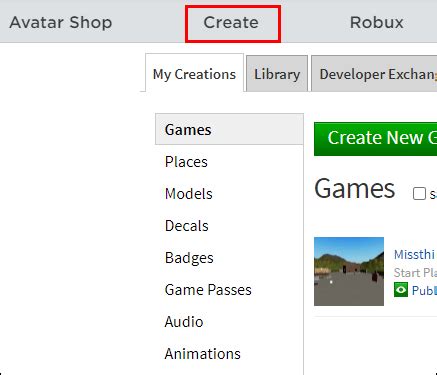Open the Decals category
This screenshot has width=437, height=375.
coord(187,226)
